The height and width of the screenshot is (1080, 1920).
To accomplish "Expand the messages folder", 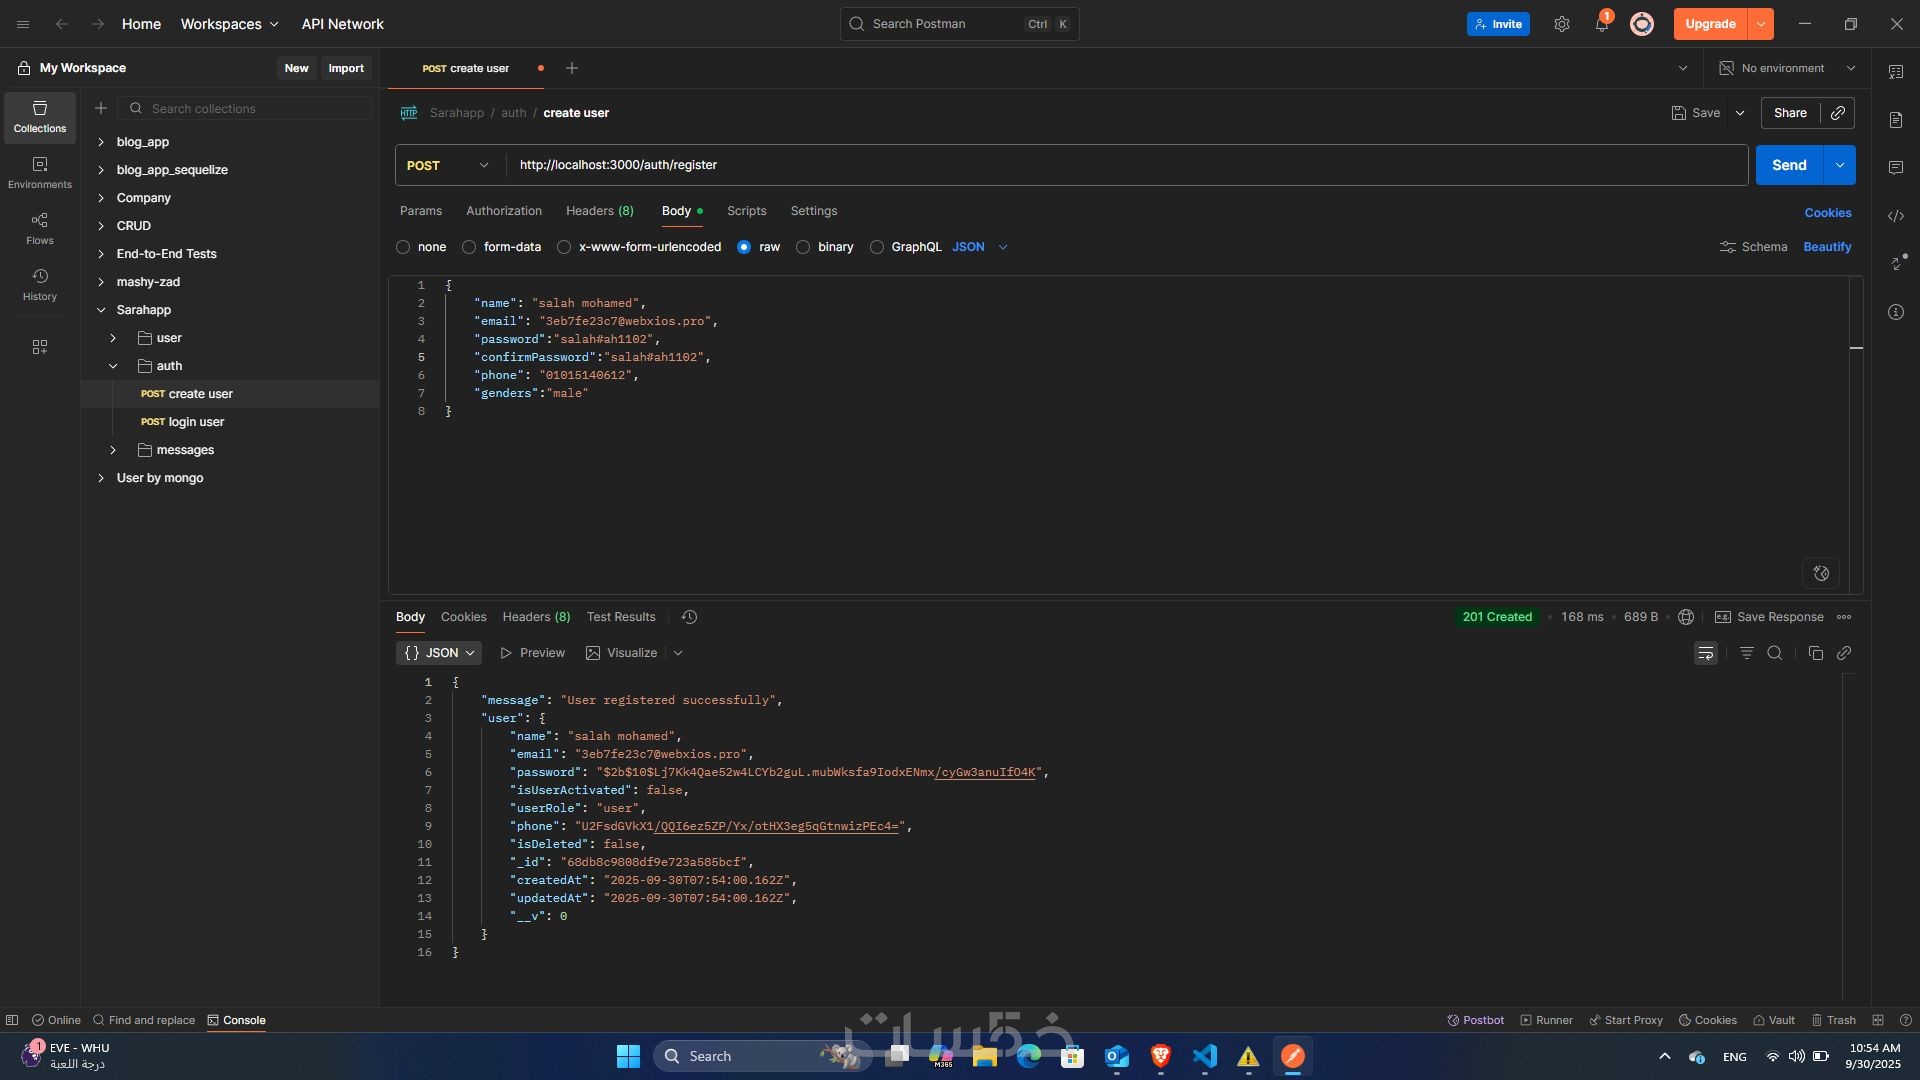I will pyautogui.click(x=113, y=450).
